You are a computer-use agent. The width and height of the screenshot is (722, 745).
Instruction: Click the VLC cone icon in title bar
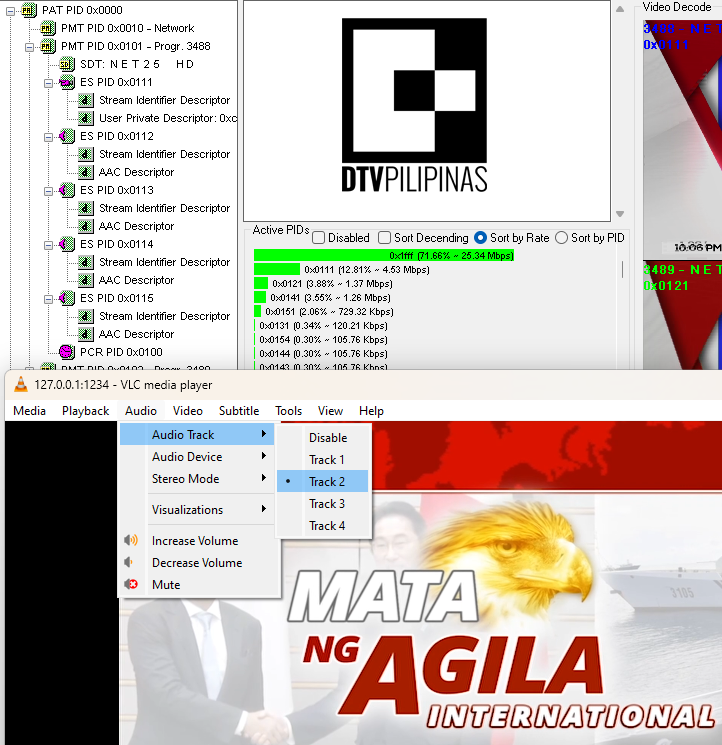(x=20, y=384)
